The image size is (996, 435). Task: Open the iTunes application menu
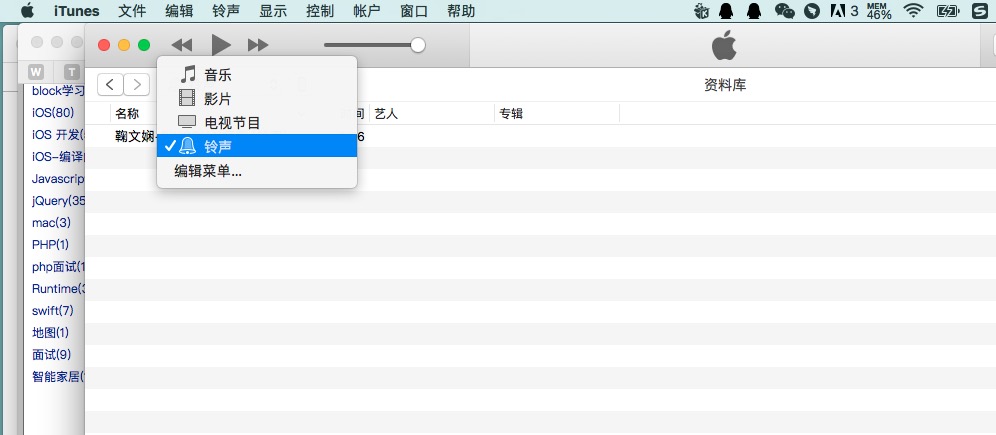pos(76,11)
